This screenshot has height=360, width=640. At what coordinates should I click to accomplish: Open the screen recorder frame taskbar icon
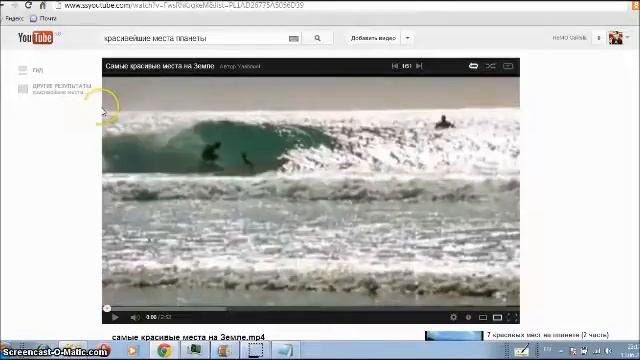coord(256,351)
